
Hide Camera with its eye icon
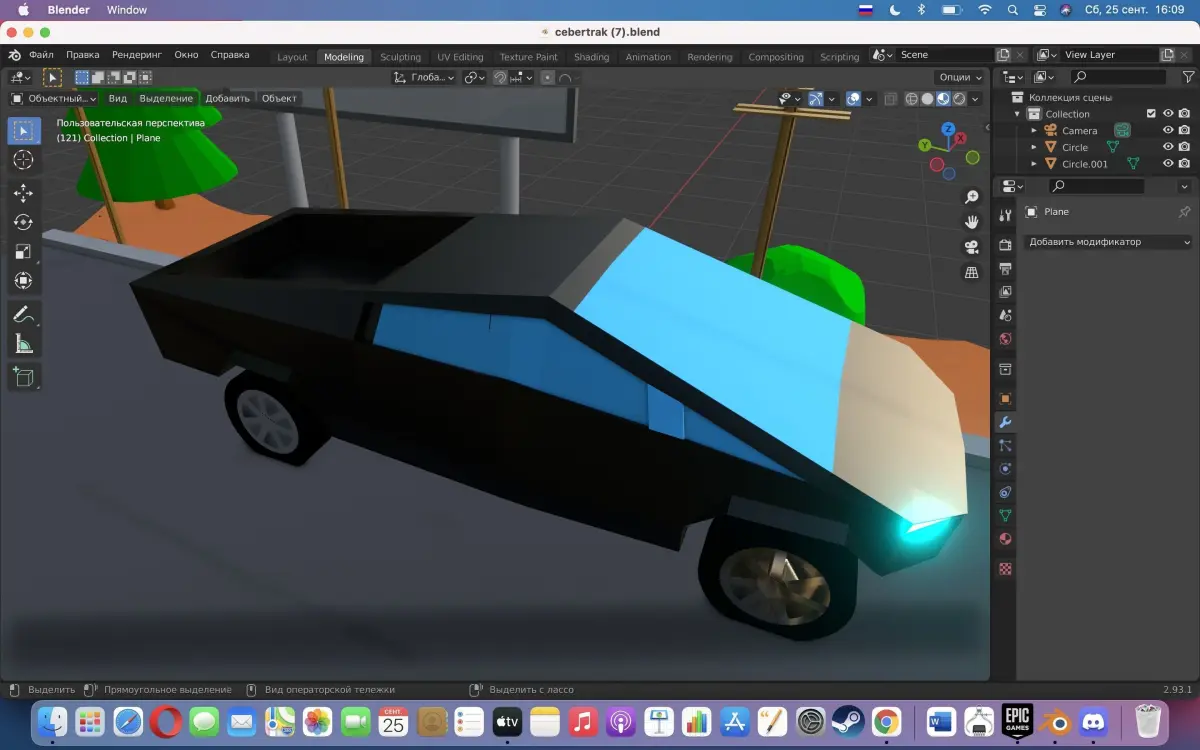pos(1168,130)
